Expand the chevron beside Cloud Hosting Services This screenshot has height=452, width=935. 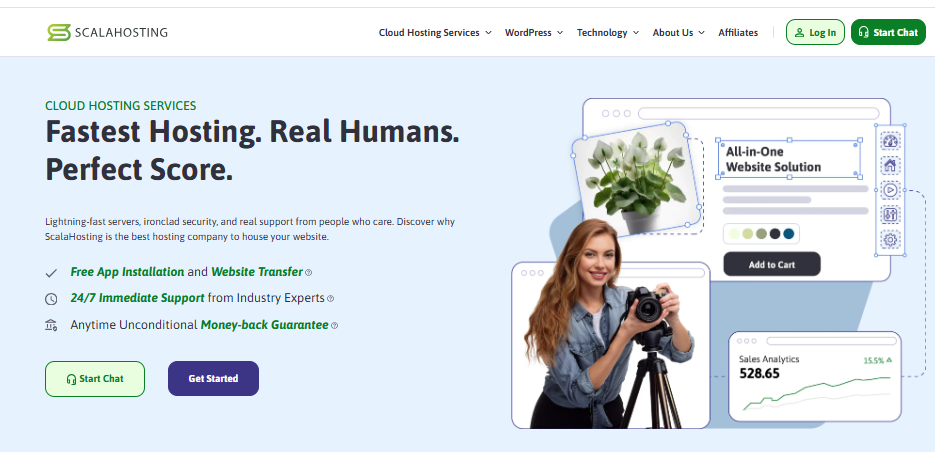(x=488, y=33)
